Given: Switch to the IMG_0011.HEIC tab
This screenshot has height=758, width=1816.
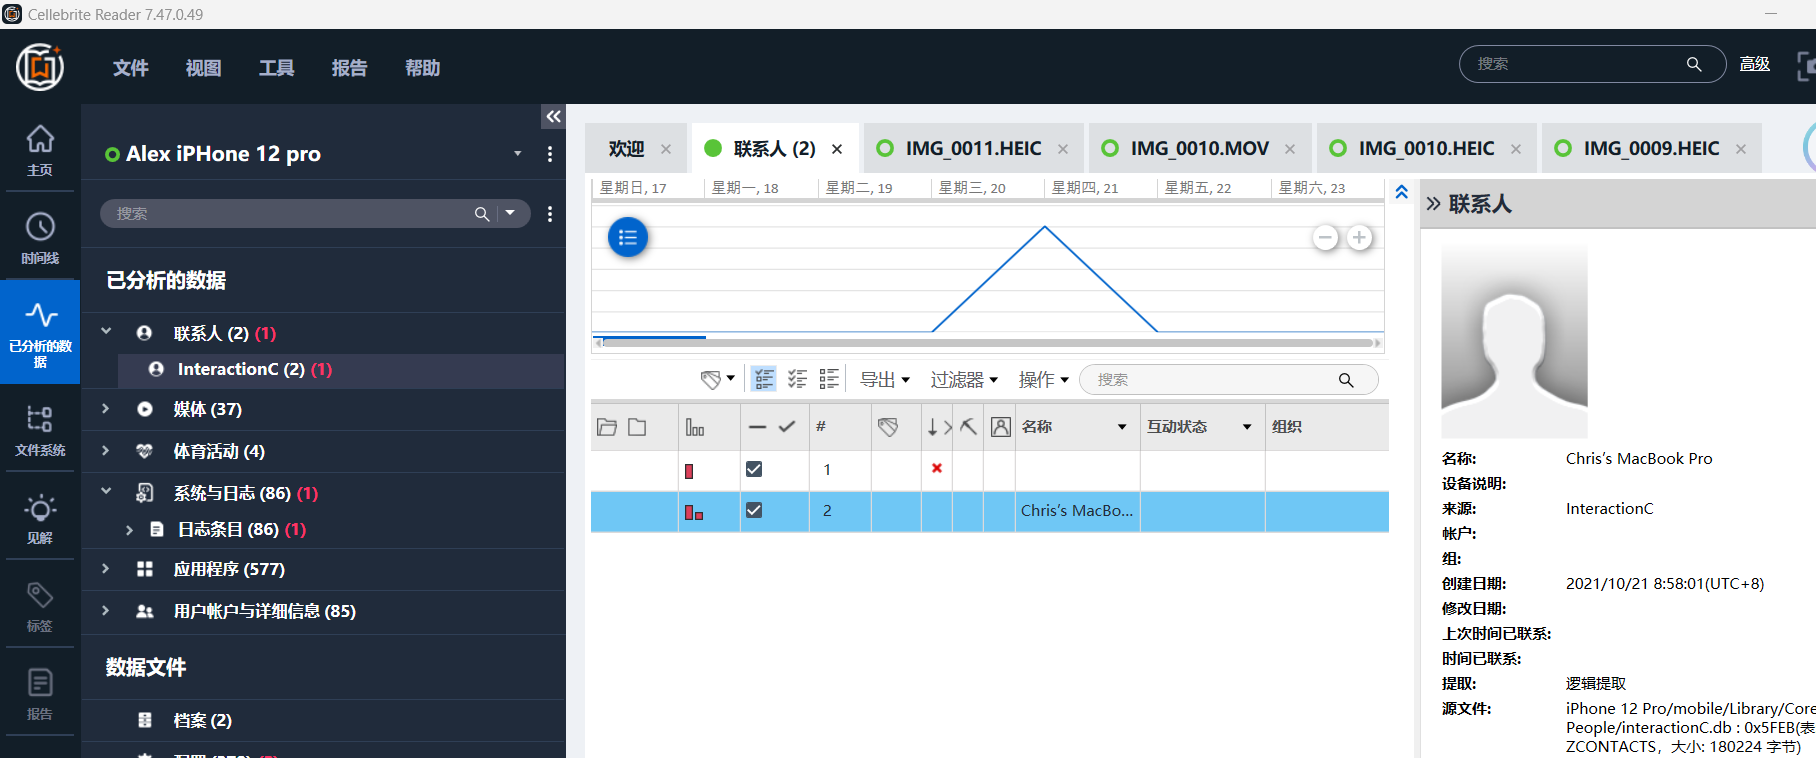Looking at the screenshot, I should coord(973,149).
